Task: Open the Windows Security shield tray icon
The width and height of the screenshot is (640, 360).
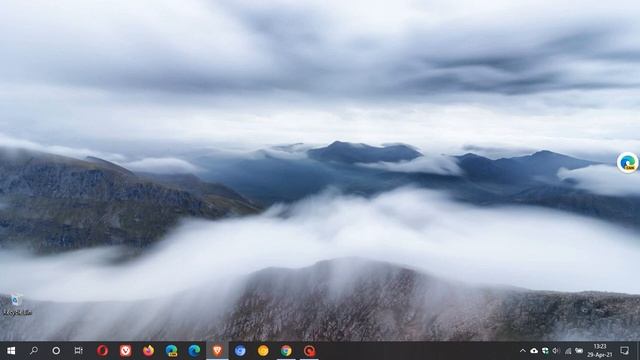Action: 545,351
